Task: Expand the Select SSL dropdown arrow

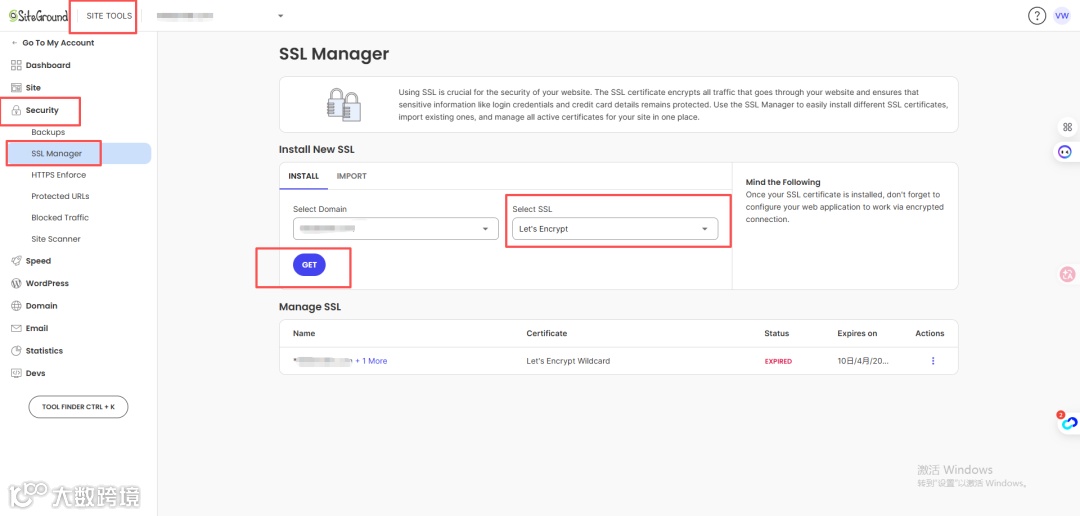Action: pyautogui.click(x=705, y=229)
